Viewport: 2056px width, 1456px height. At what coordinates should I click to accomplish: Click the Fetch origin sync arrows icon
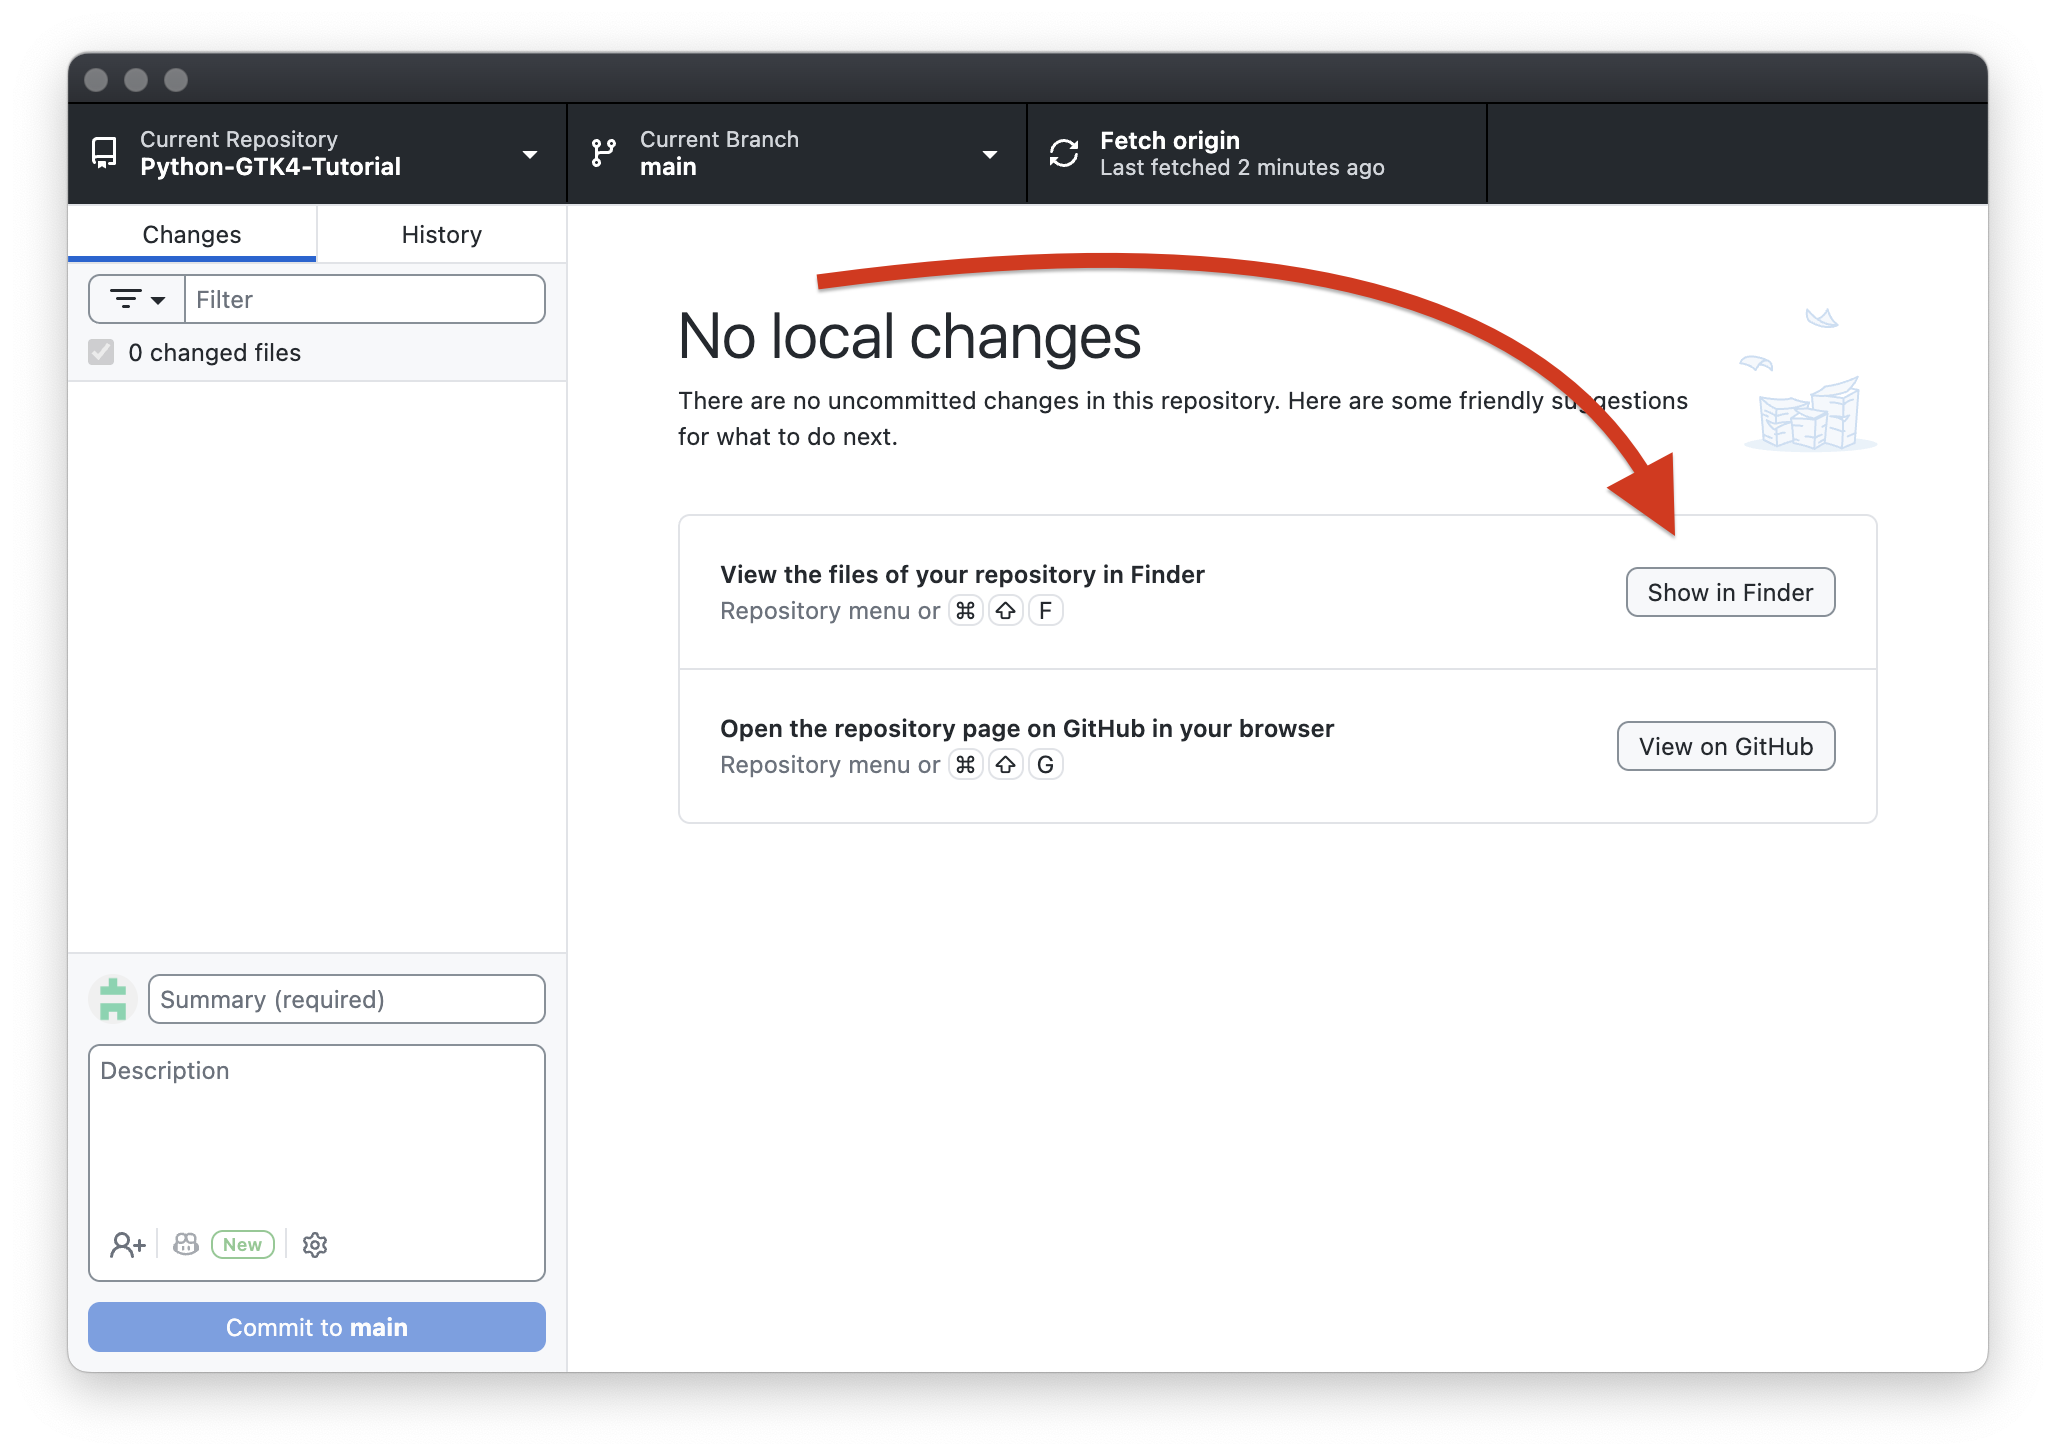tap(1064, 153)
